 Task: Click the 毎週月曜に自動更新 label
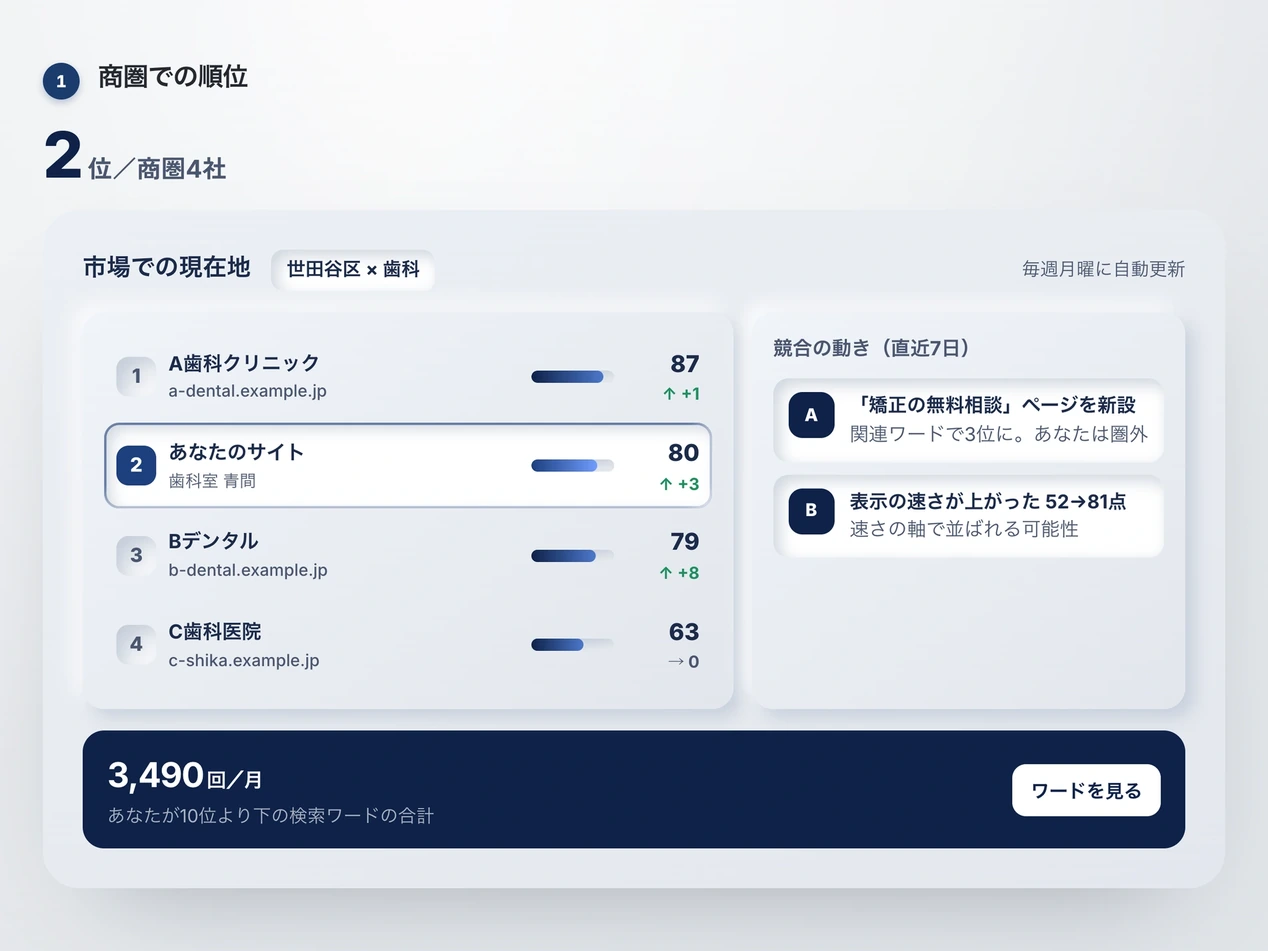pos(1104,269)
